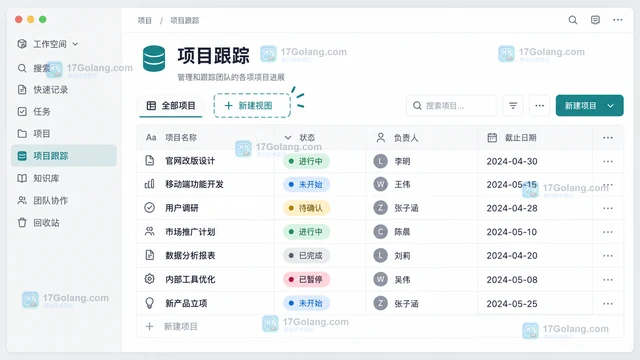
Task: Click date 2024-04-30 cell
Action: 512,161
